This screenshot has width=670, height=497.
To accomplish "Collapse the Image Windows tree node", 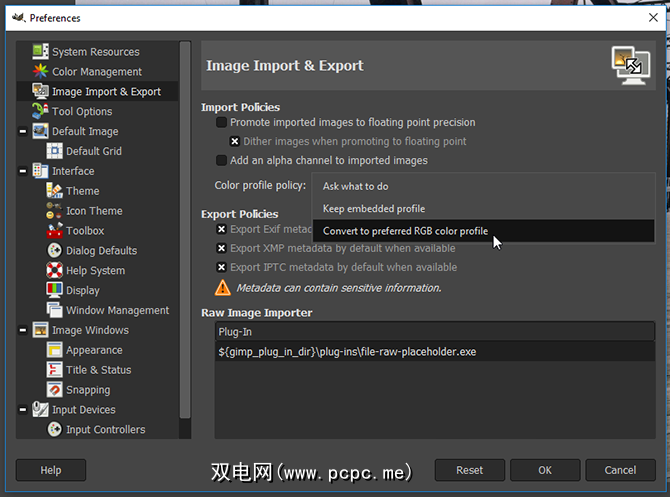I will (23, 330).
